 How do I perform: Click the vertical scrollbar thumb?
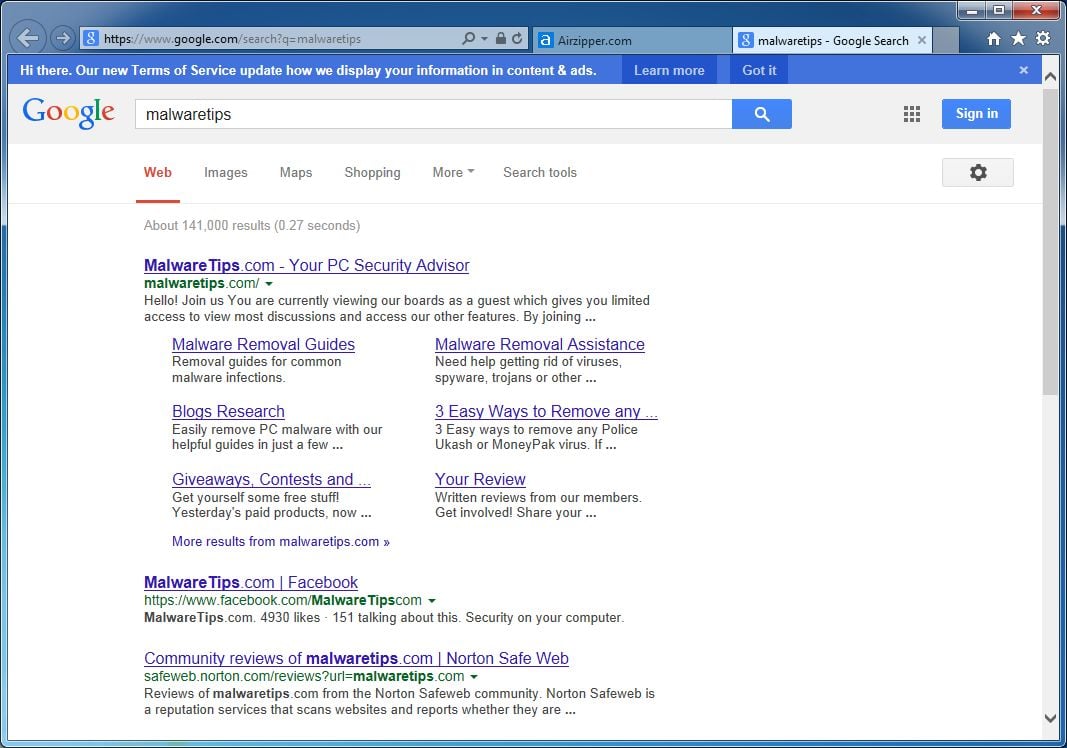[1050, 240]
